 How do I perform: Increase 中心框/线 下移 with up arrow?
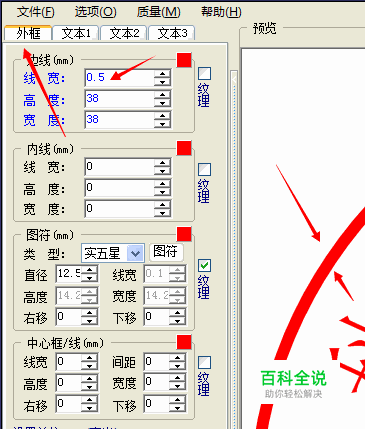(177, 400)
